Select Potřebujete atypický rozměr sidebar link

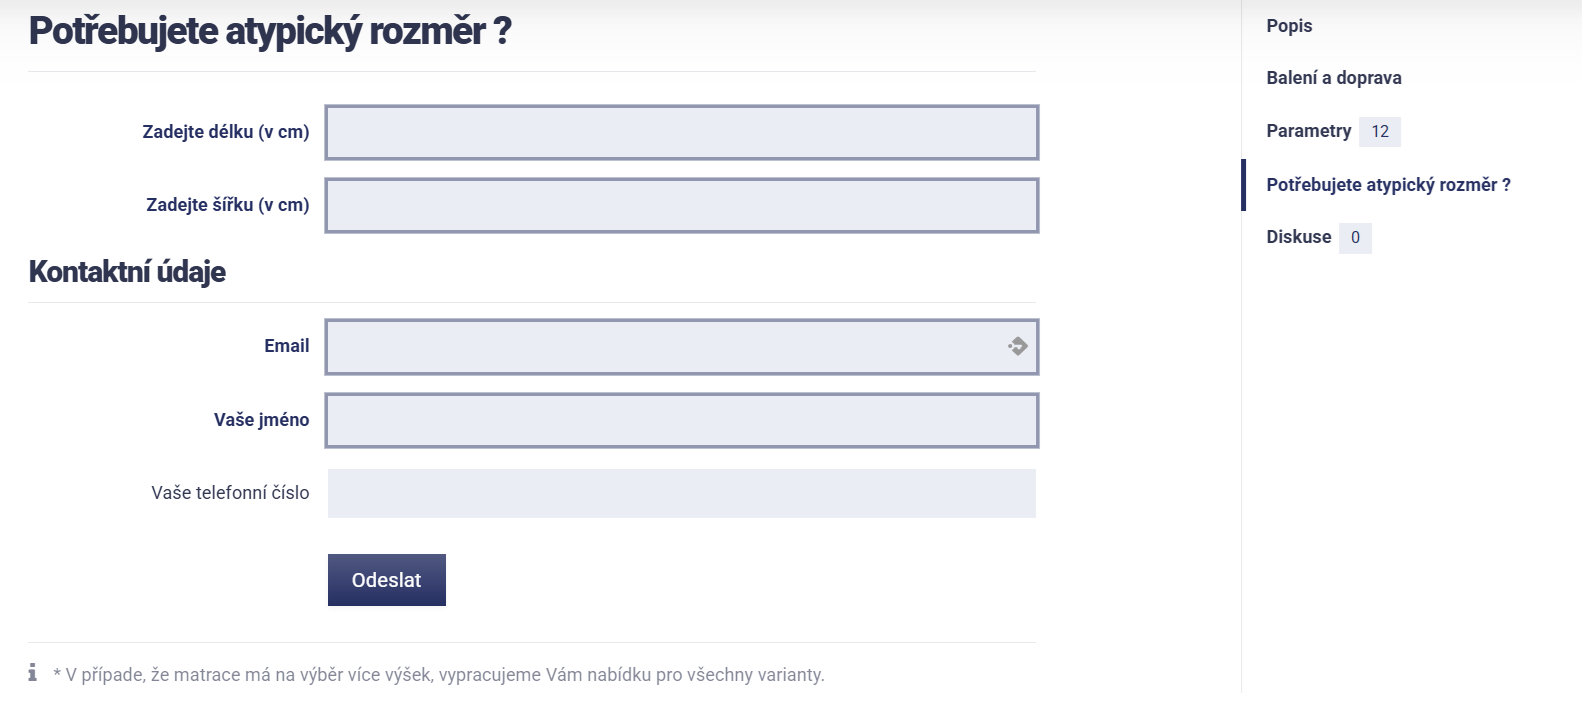pos(1388,185)
